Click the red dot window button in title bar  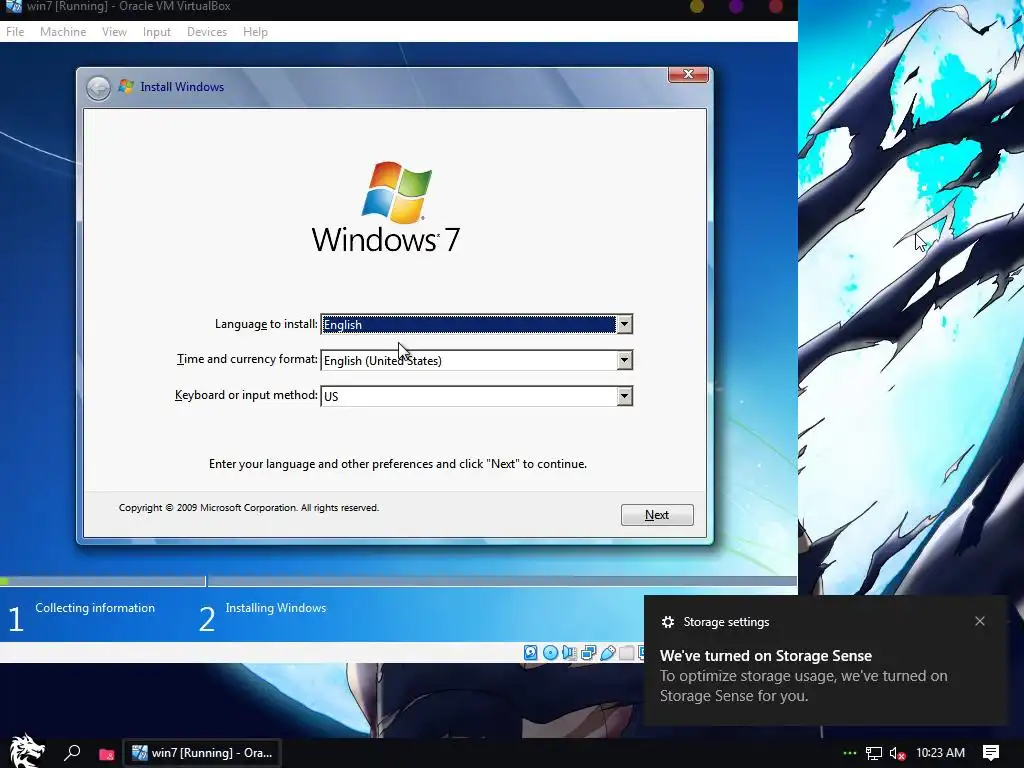click(x=775, y=7)
